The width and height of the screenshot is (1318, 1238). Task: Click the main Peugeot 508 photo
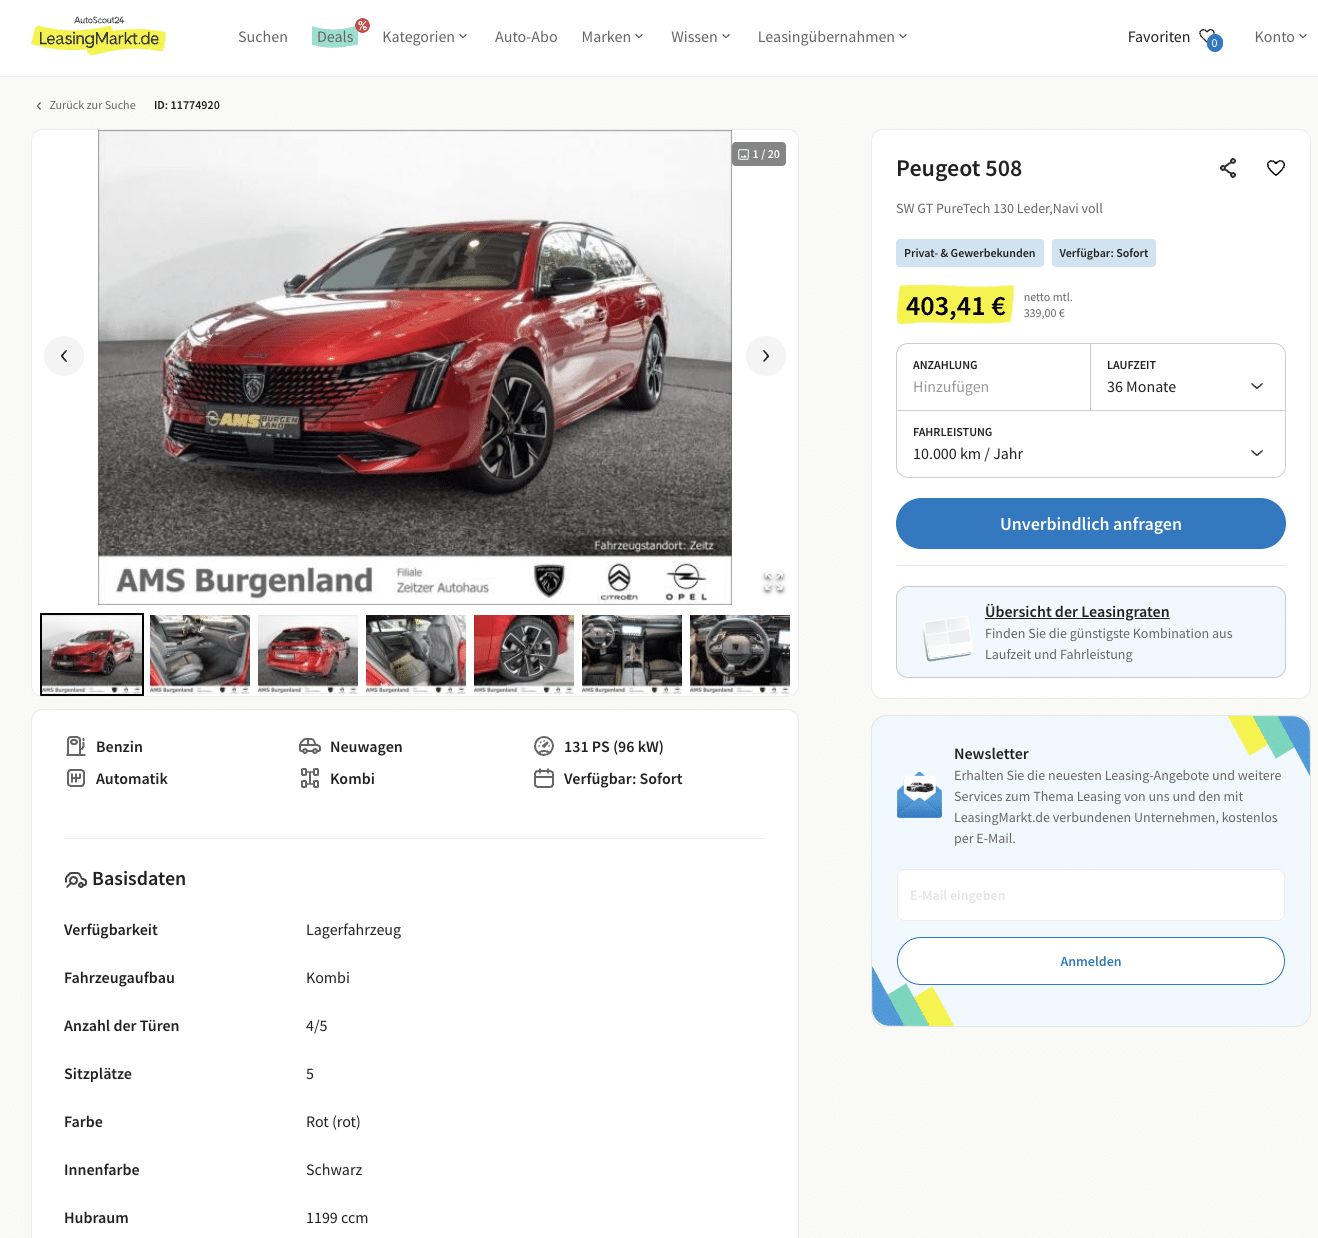coord(415,367)
